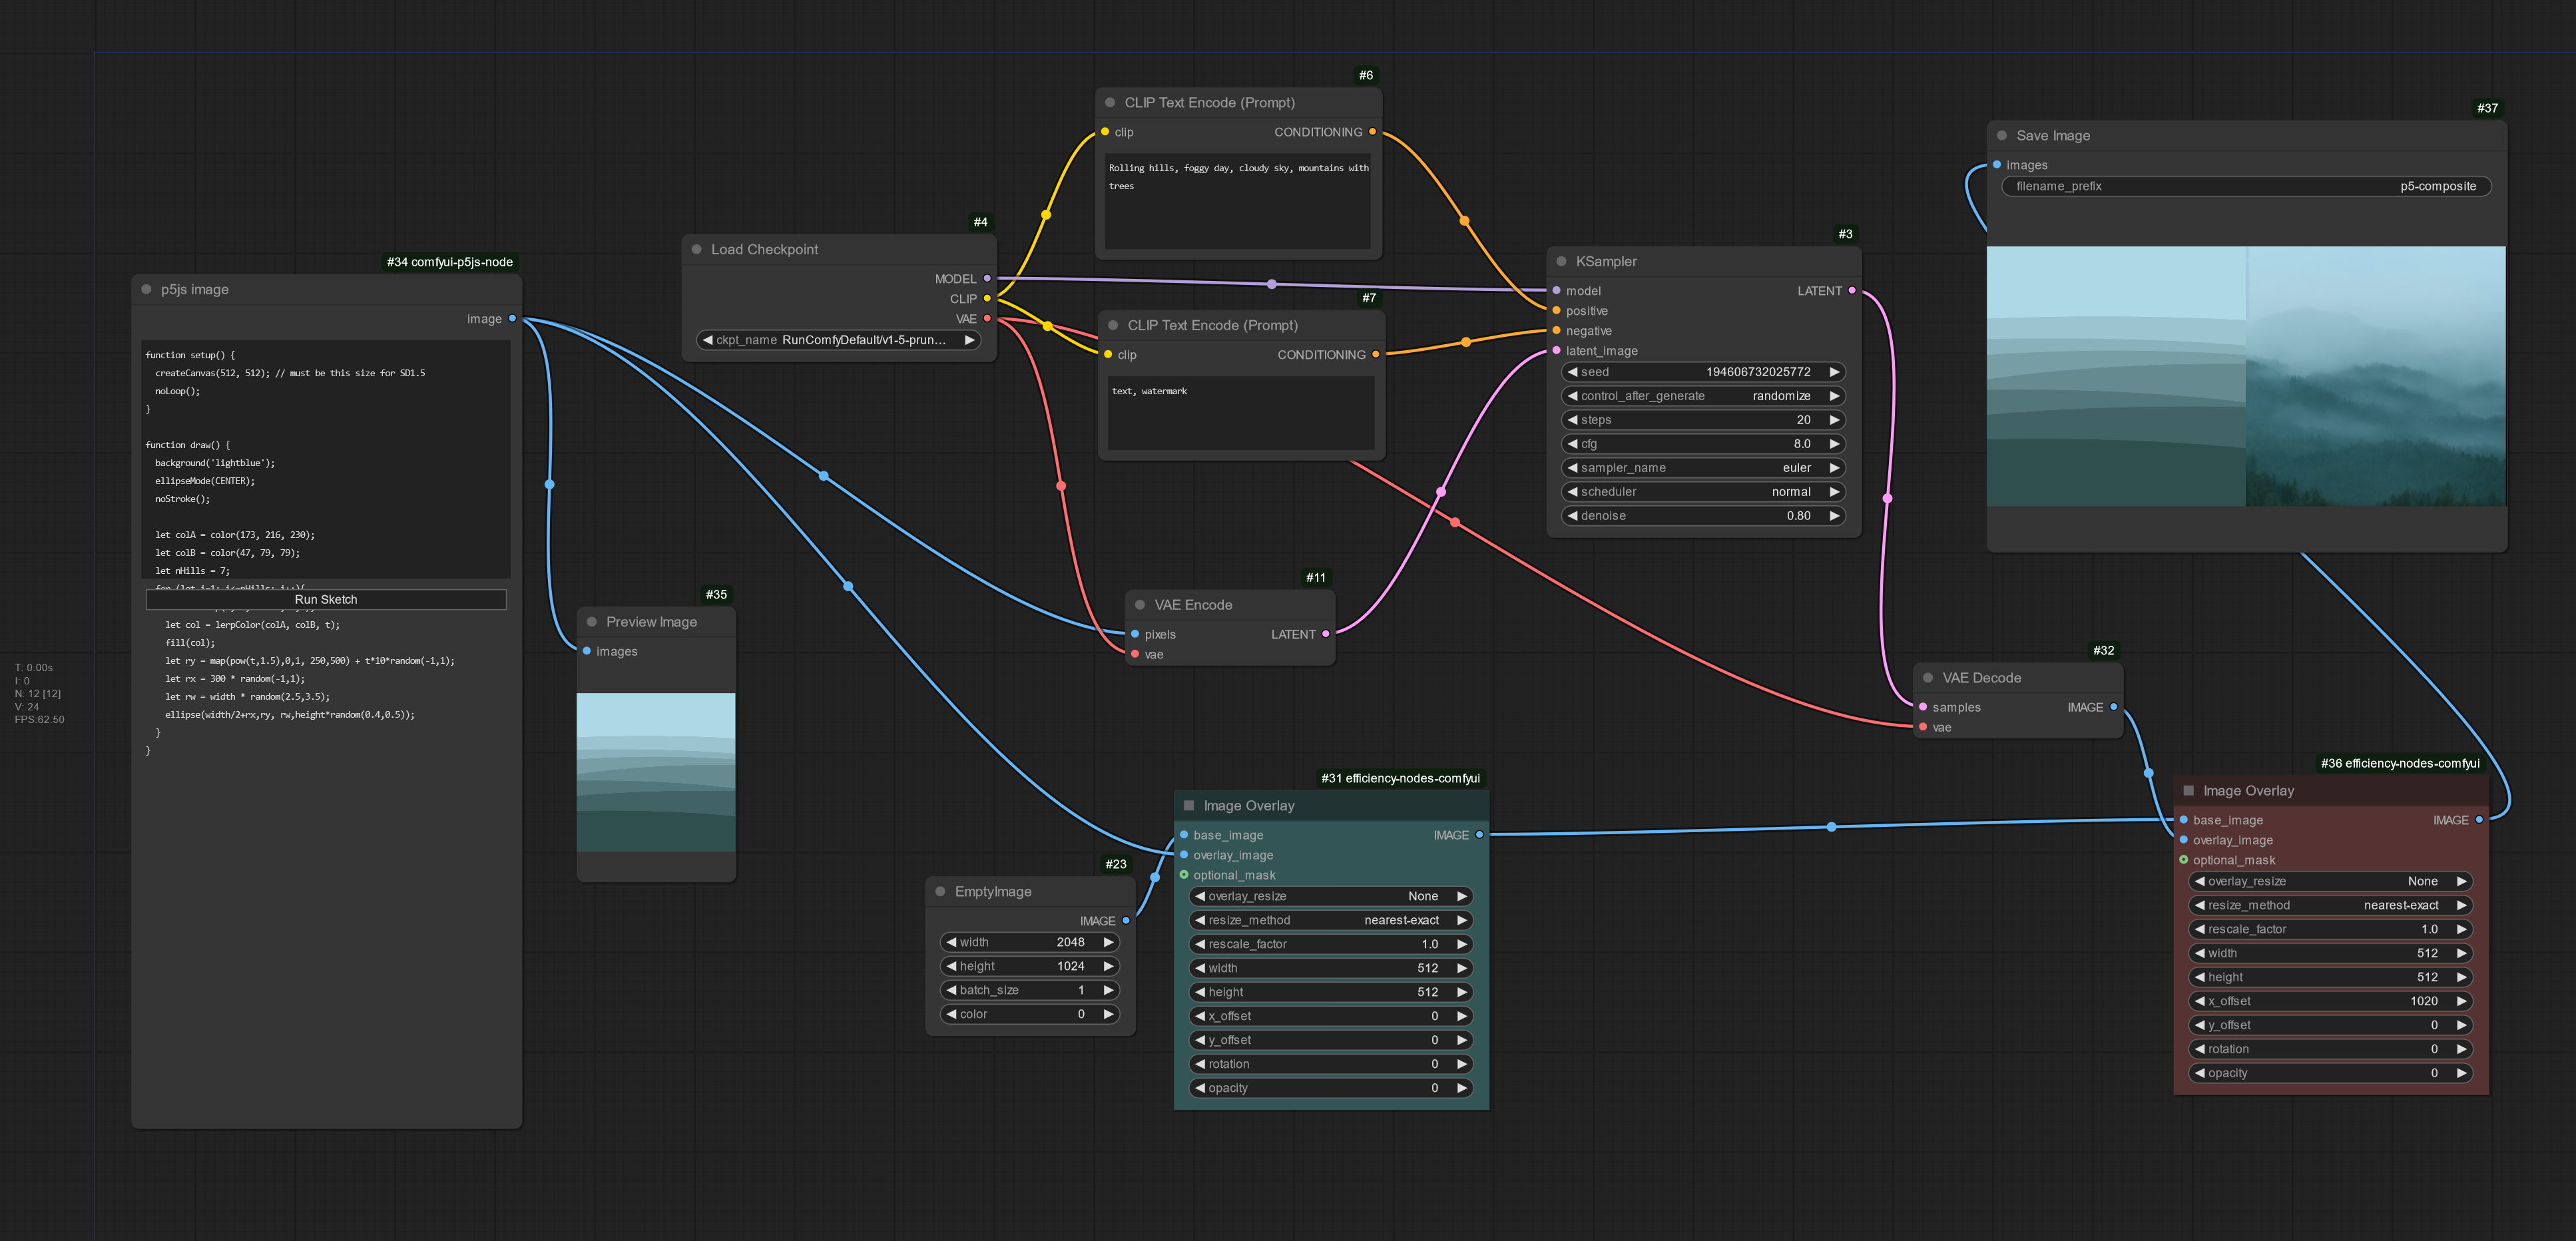This screenshot has height=1241, width=2576.
Task: Click the LATENT output socket on KSampler
Action: 1852,291
